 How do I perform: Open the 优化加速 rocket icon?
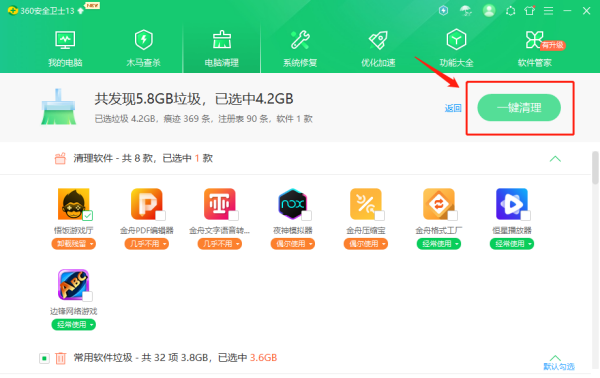(x=378, y=40)
